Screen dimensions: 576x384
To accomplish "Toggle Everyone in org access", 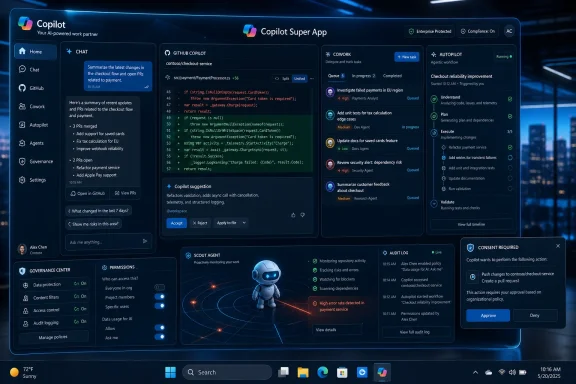I will coord(160,287).
